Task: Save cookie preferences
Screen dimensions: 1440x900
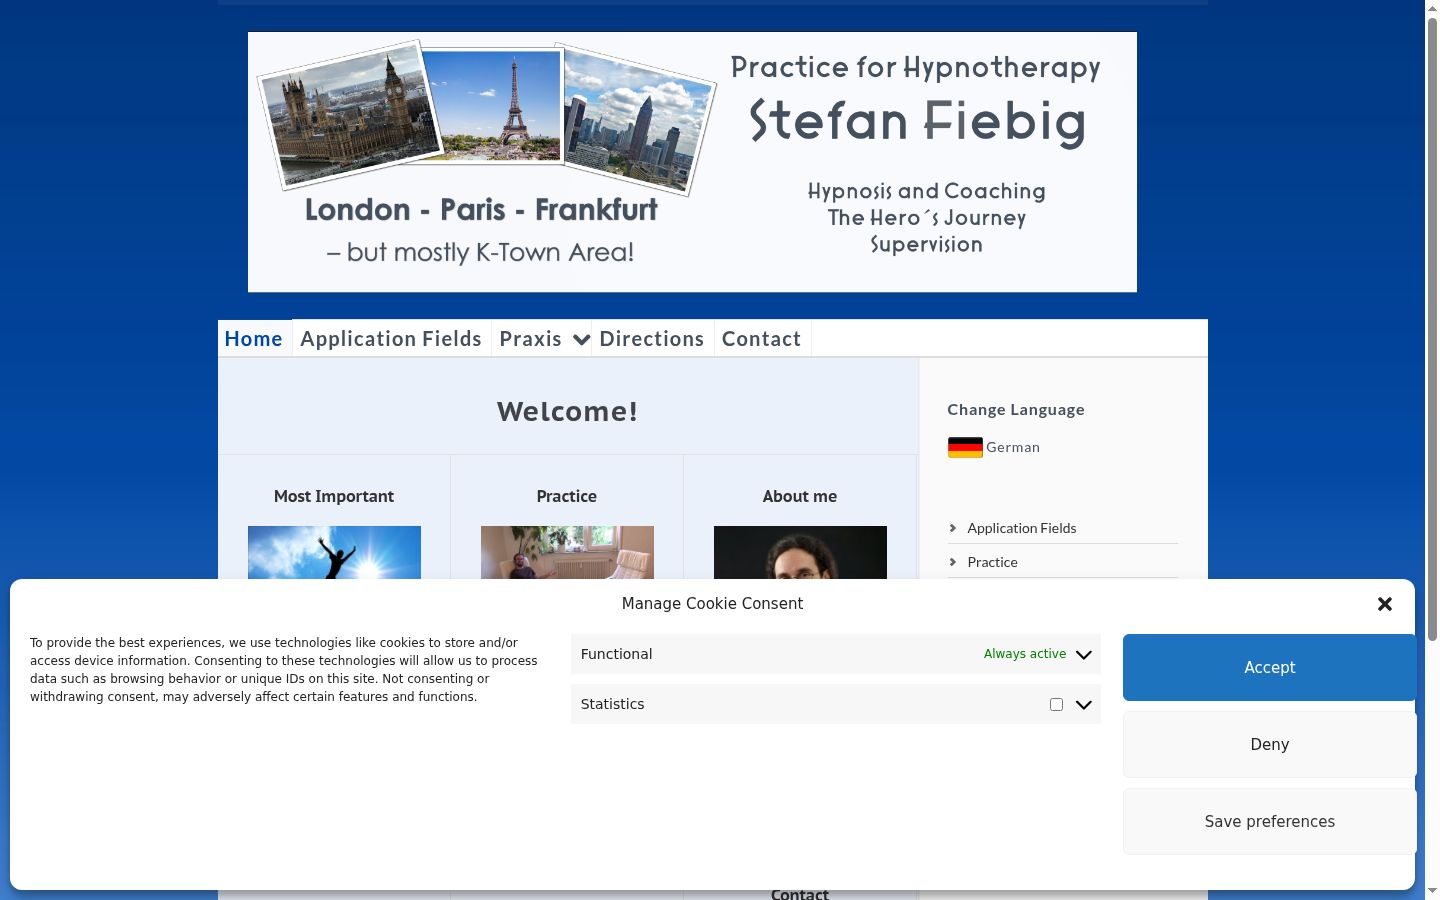Action: (x=1269, y=821)
